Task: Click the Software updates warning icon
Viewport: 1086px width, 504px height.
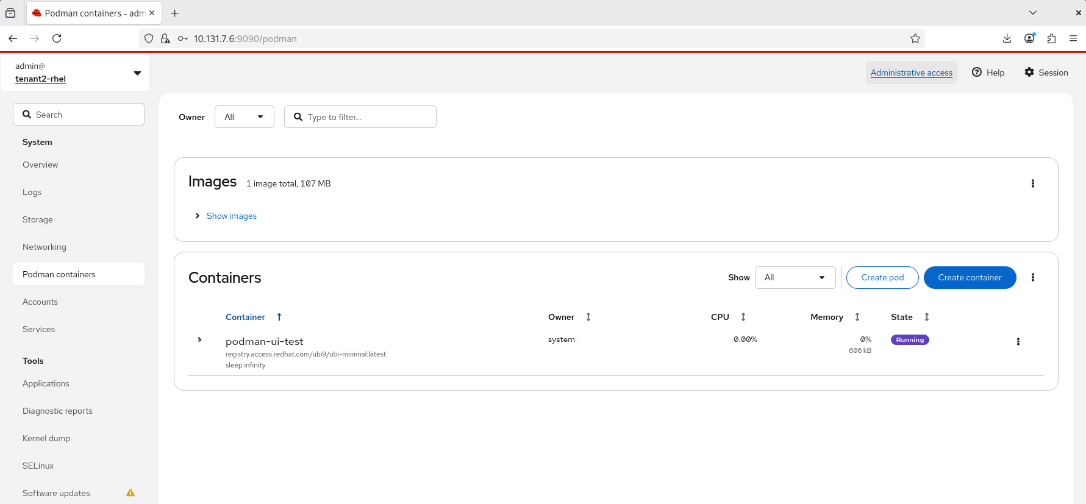Action: coord(130,493)
